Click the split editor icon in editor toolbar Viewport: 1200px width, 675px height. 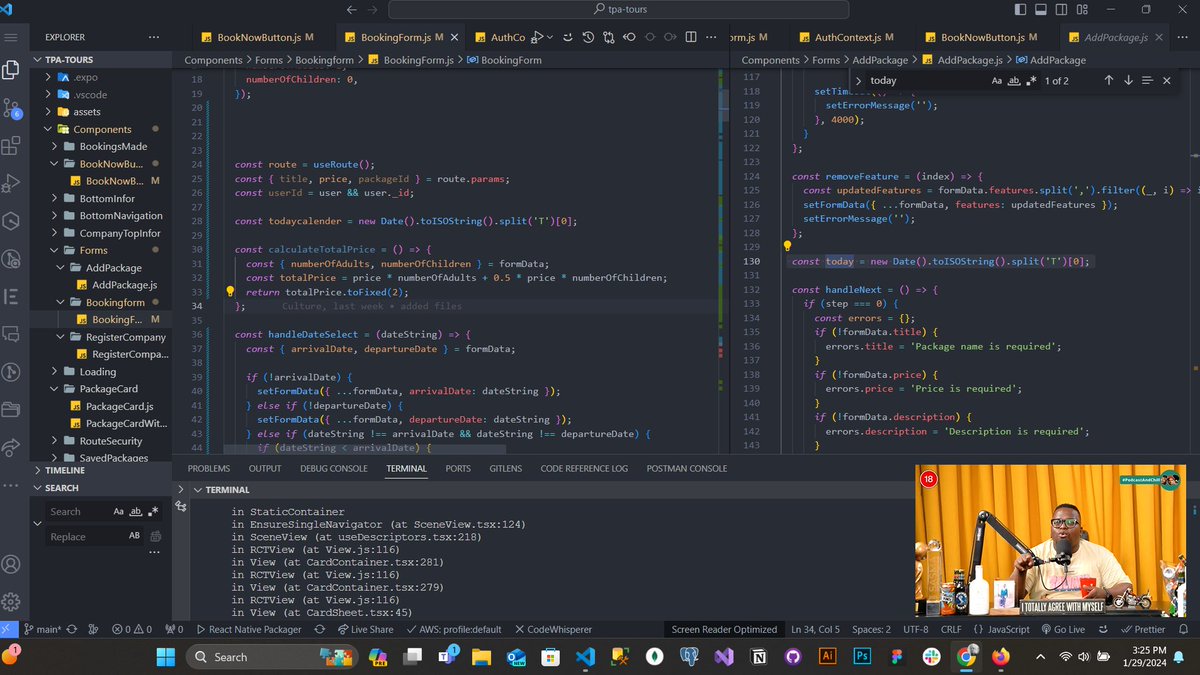click(x=693, y=37)
